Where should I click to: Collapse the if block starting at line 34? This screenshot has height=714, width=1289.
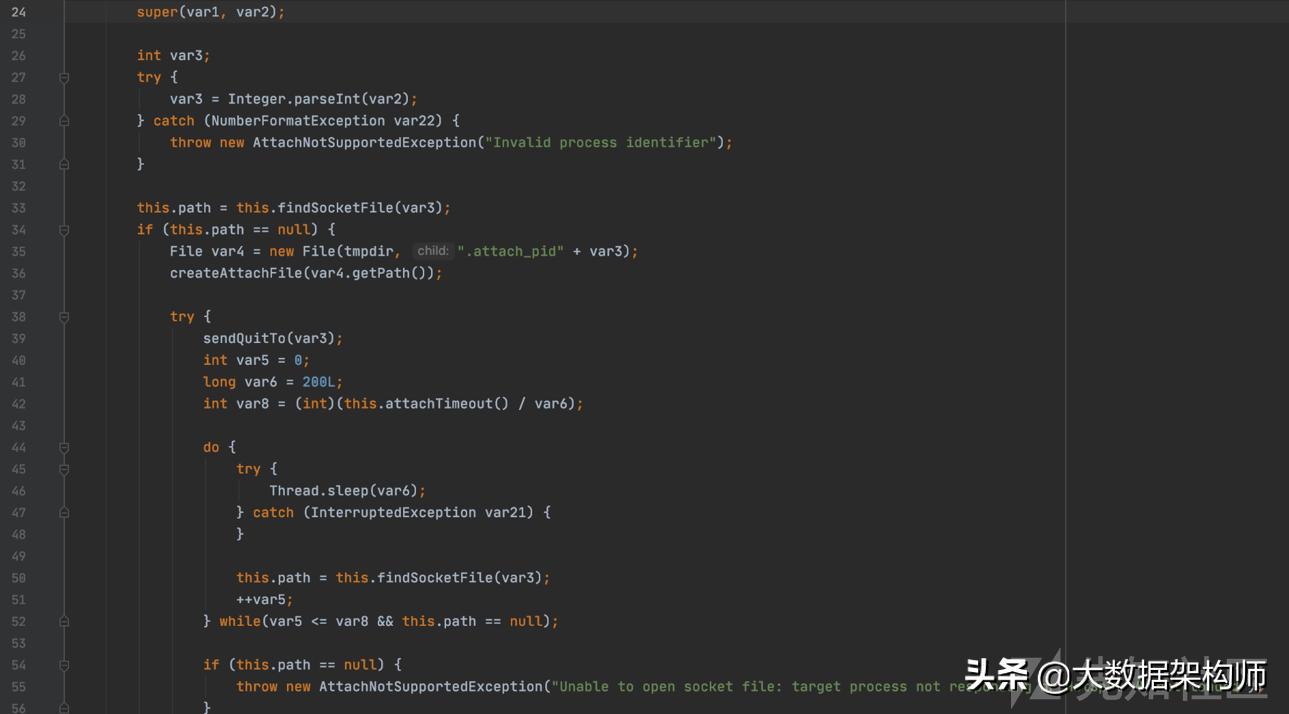pos(63,229)
